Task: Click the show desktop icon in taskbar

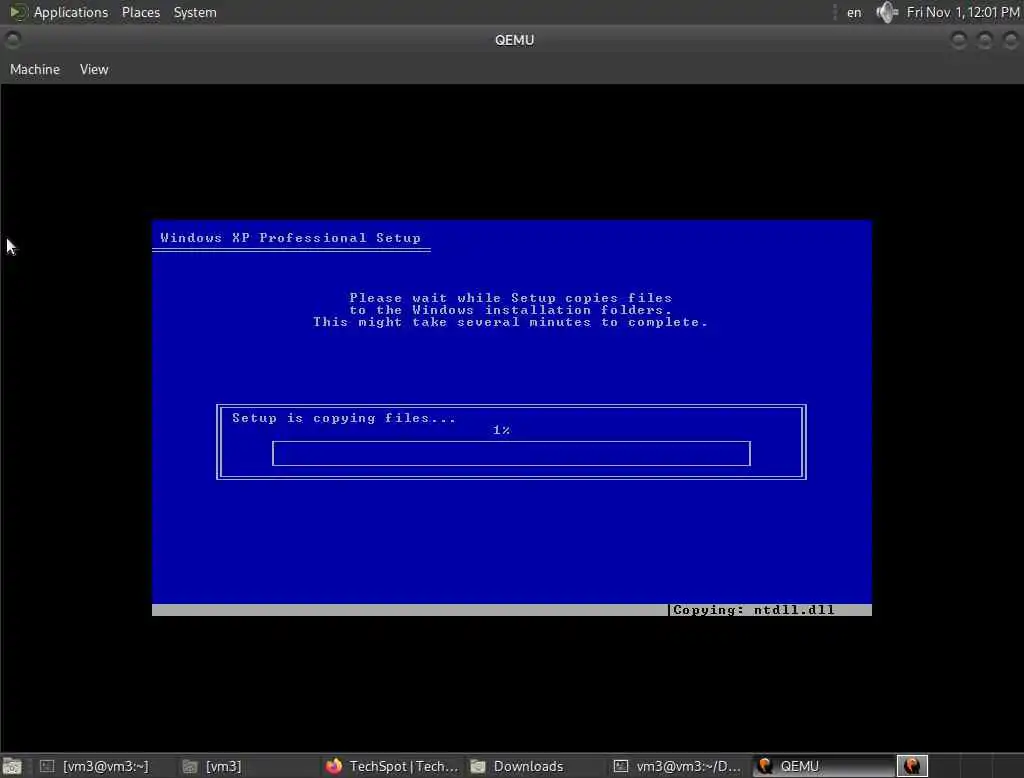Action: click(12, 766)
